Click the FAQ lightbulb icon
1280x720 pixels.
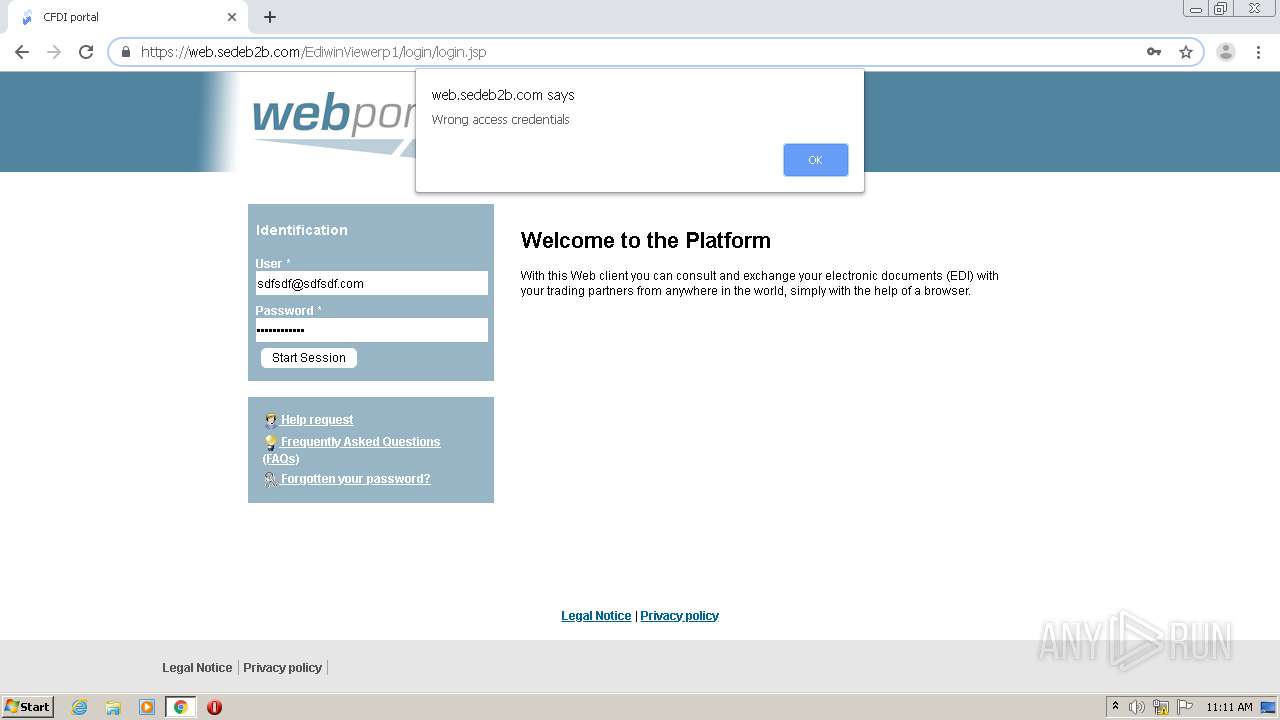pos(271,442)
